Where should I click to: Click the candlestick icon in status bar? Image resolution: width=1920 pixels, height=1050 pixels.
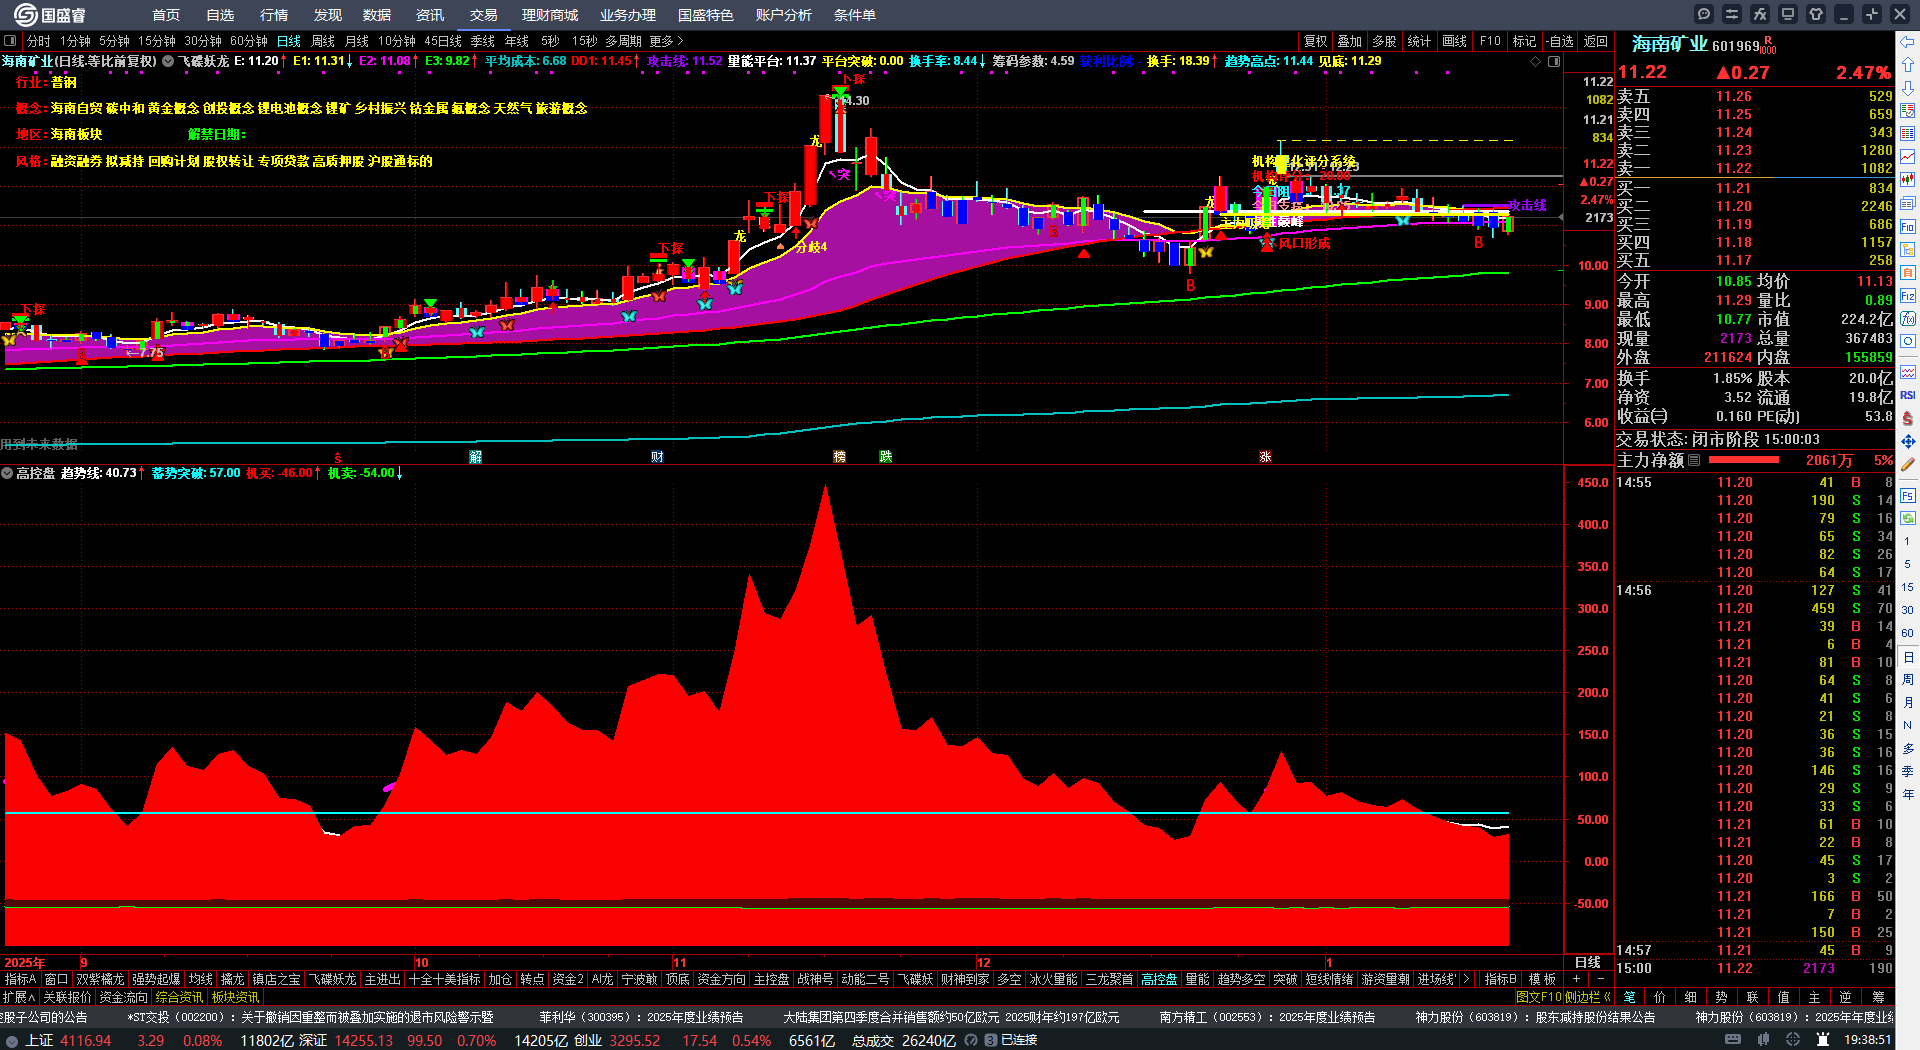[x=1763, y=1040]
